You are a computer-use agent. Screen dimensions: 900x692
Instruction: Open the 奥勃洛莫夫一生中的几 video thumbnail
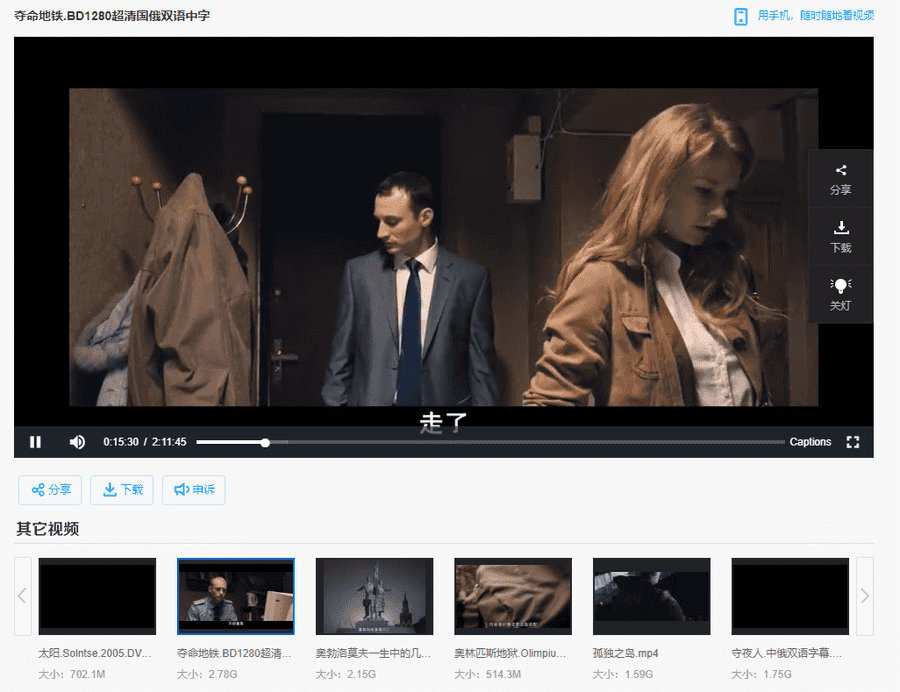coord(374,596)
